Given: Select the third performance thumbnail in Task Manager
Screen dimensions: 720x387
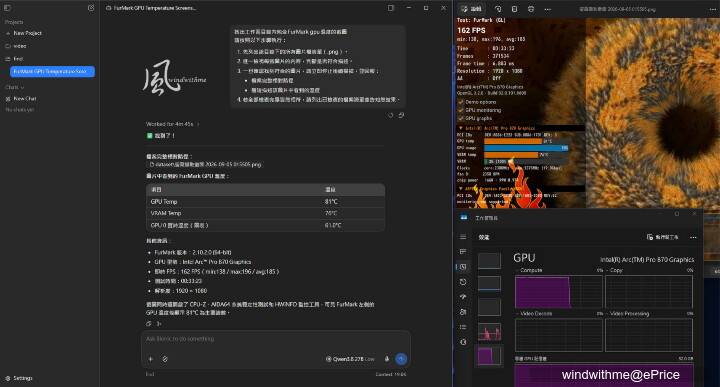Looking at the screenshot, I should [489, 307].
